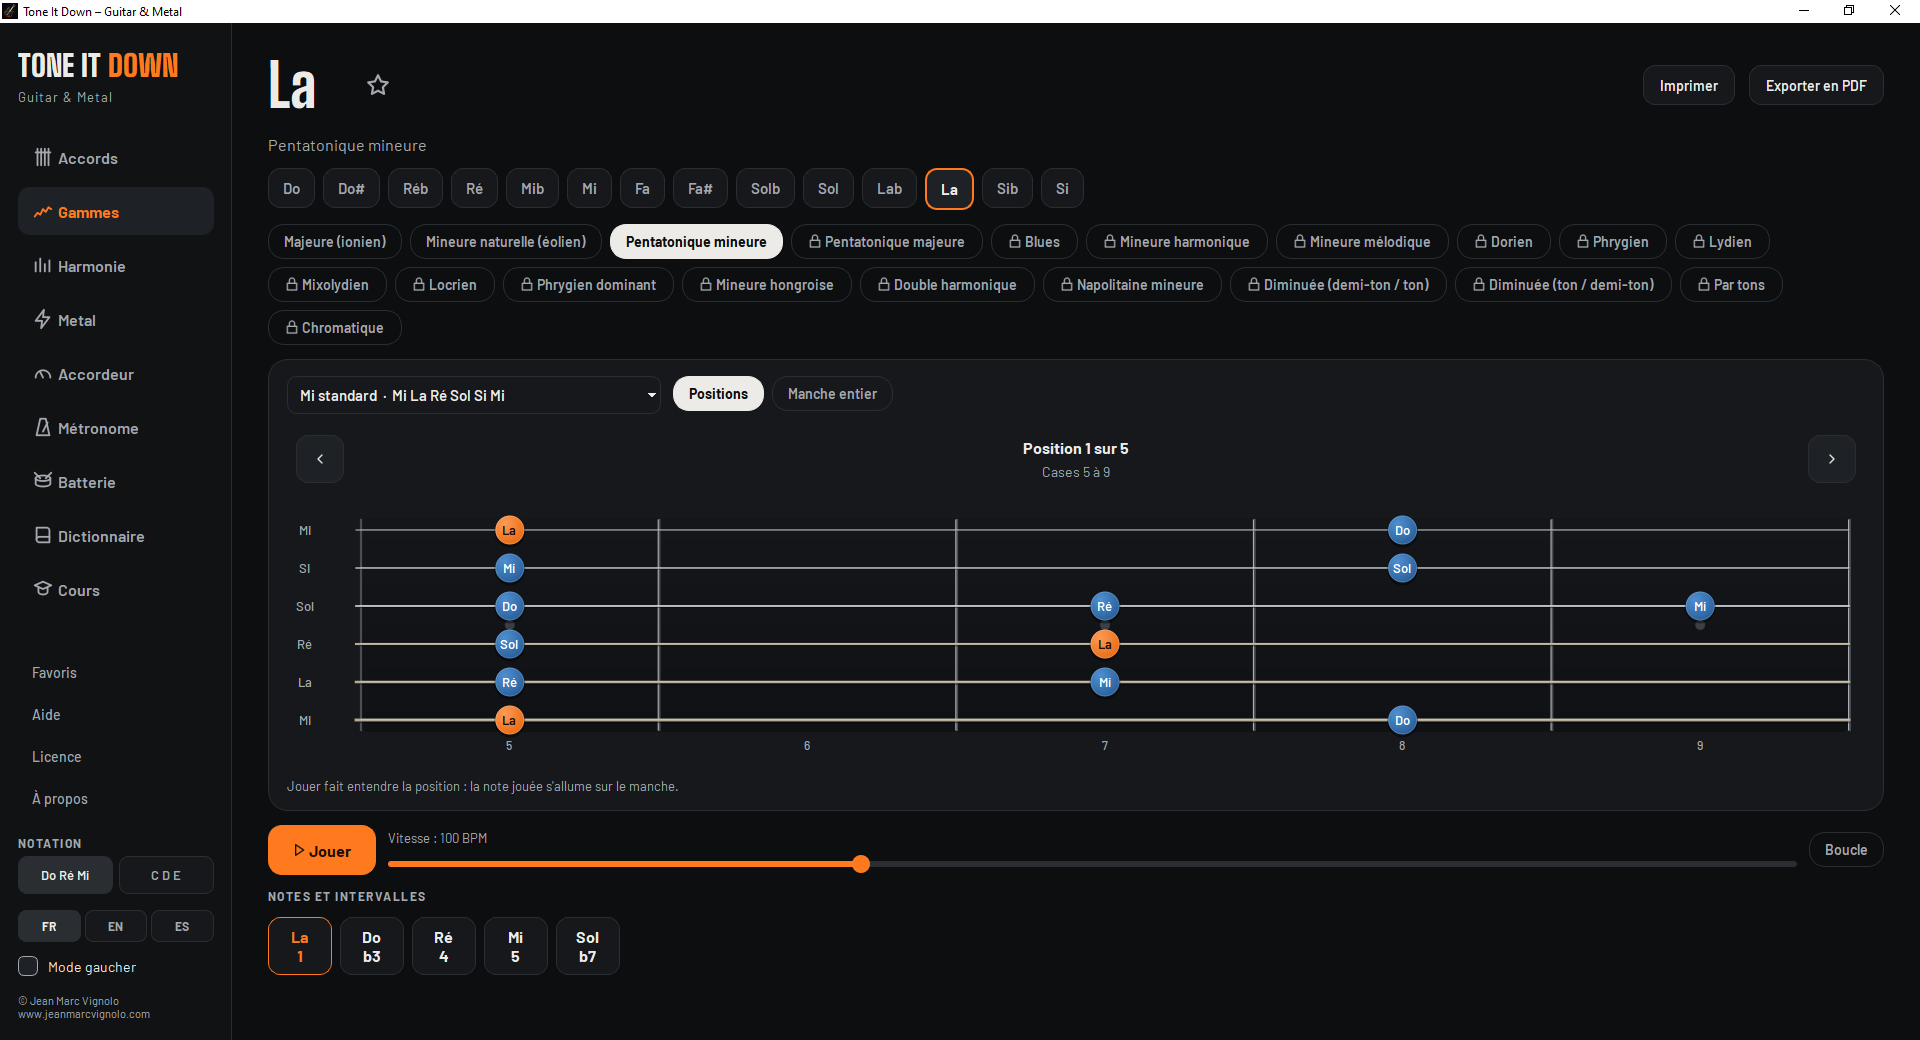
Task: Open the Mi standard tuning dropdown
Action: (x=474, y=395)
